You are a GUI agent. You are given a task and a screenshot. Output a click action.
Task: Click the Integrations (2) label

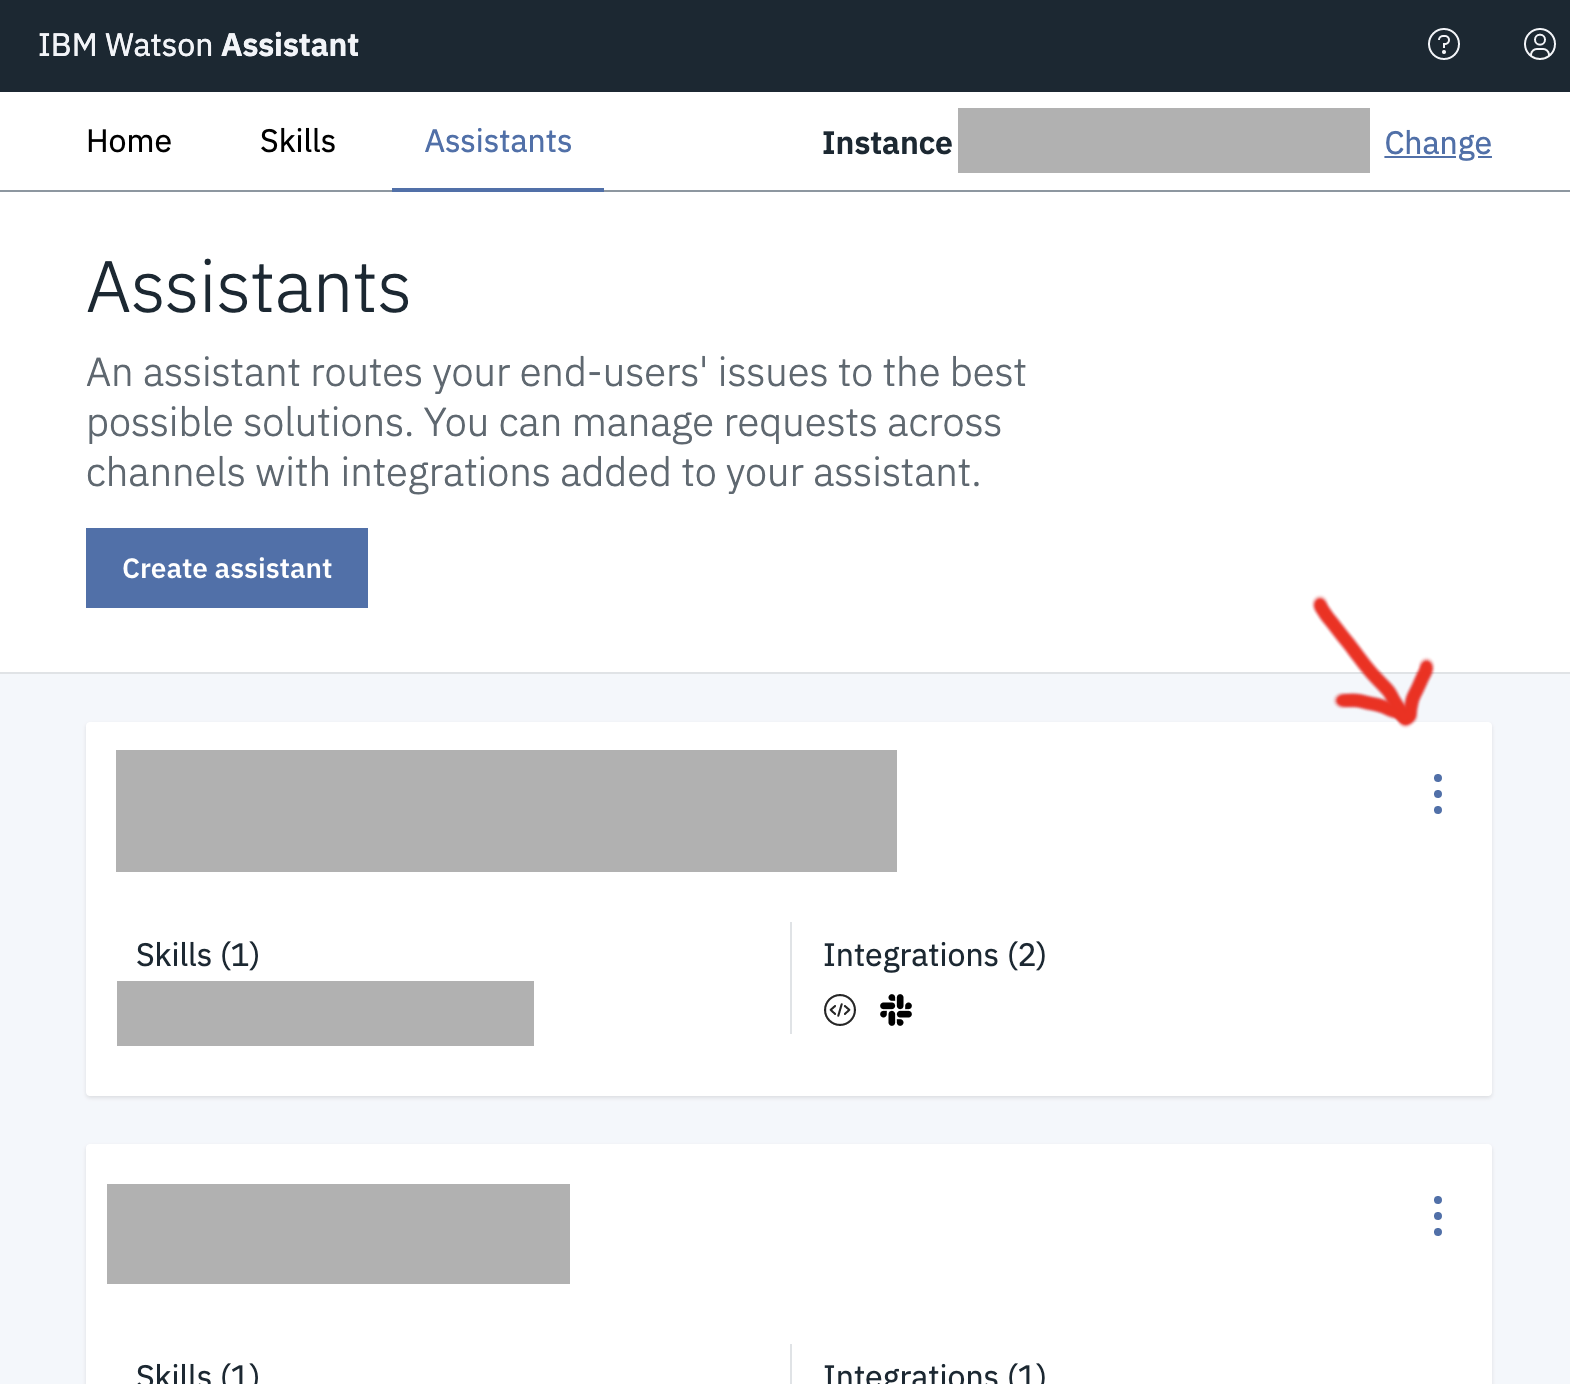pyautogui.click(x=935, y=955)
